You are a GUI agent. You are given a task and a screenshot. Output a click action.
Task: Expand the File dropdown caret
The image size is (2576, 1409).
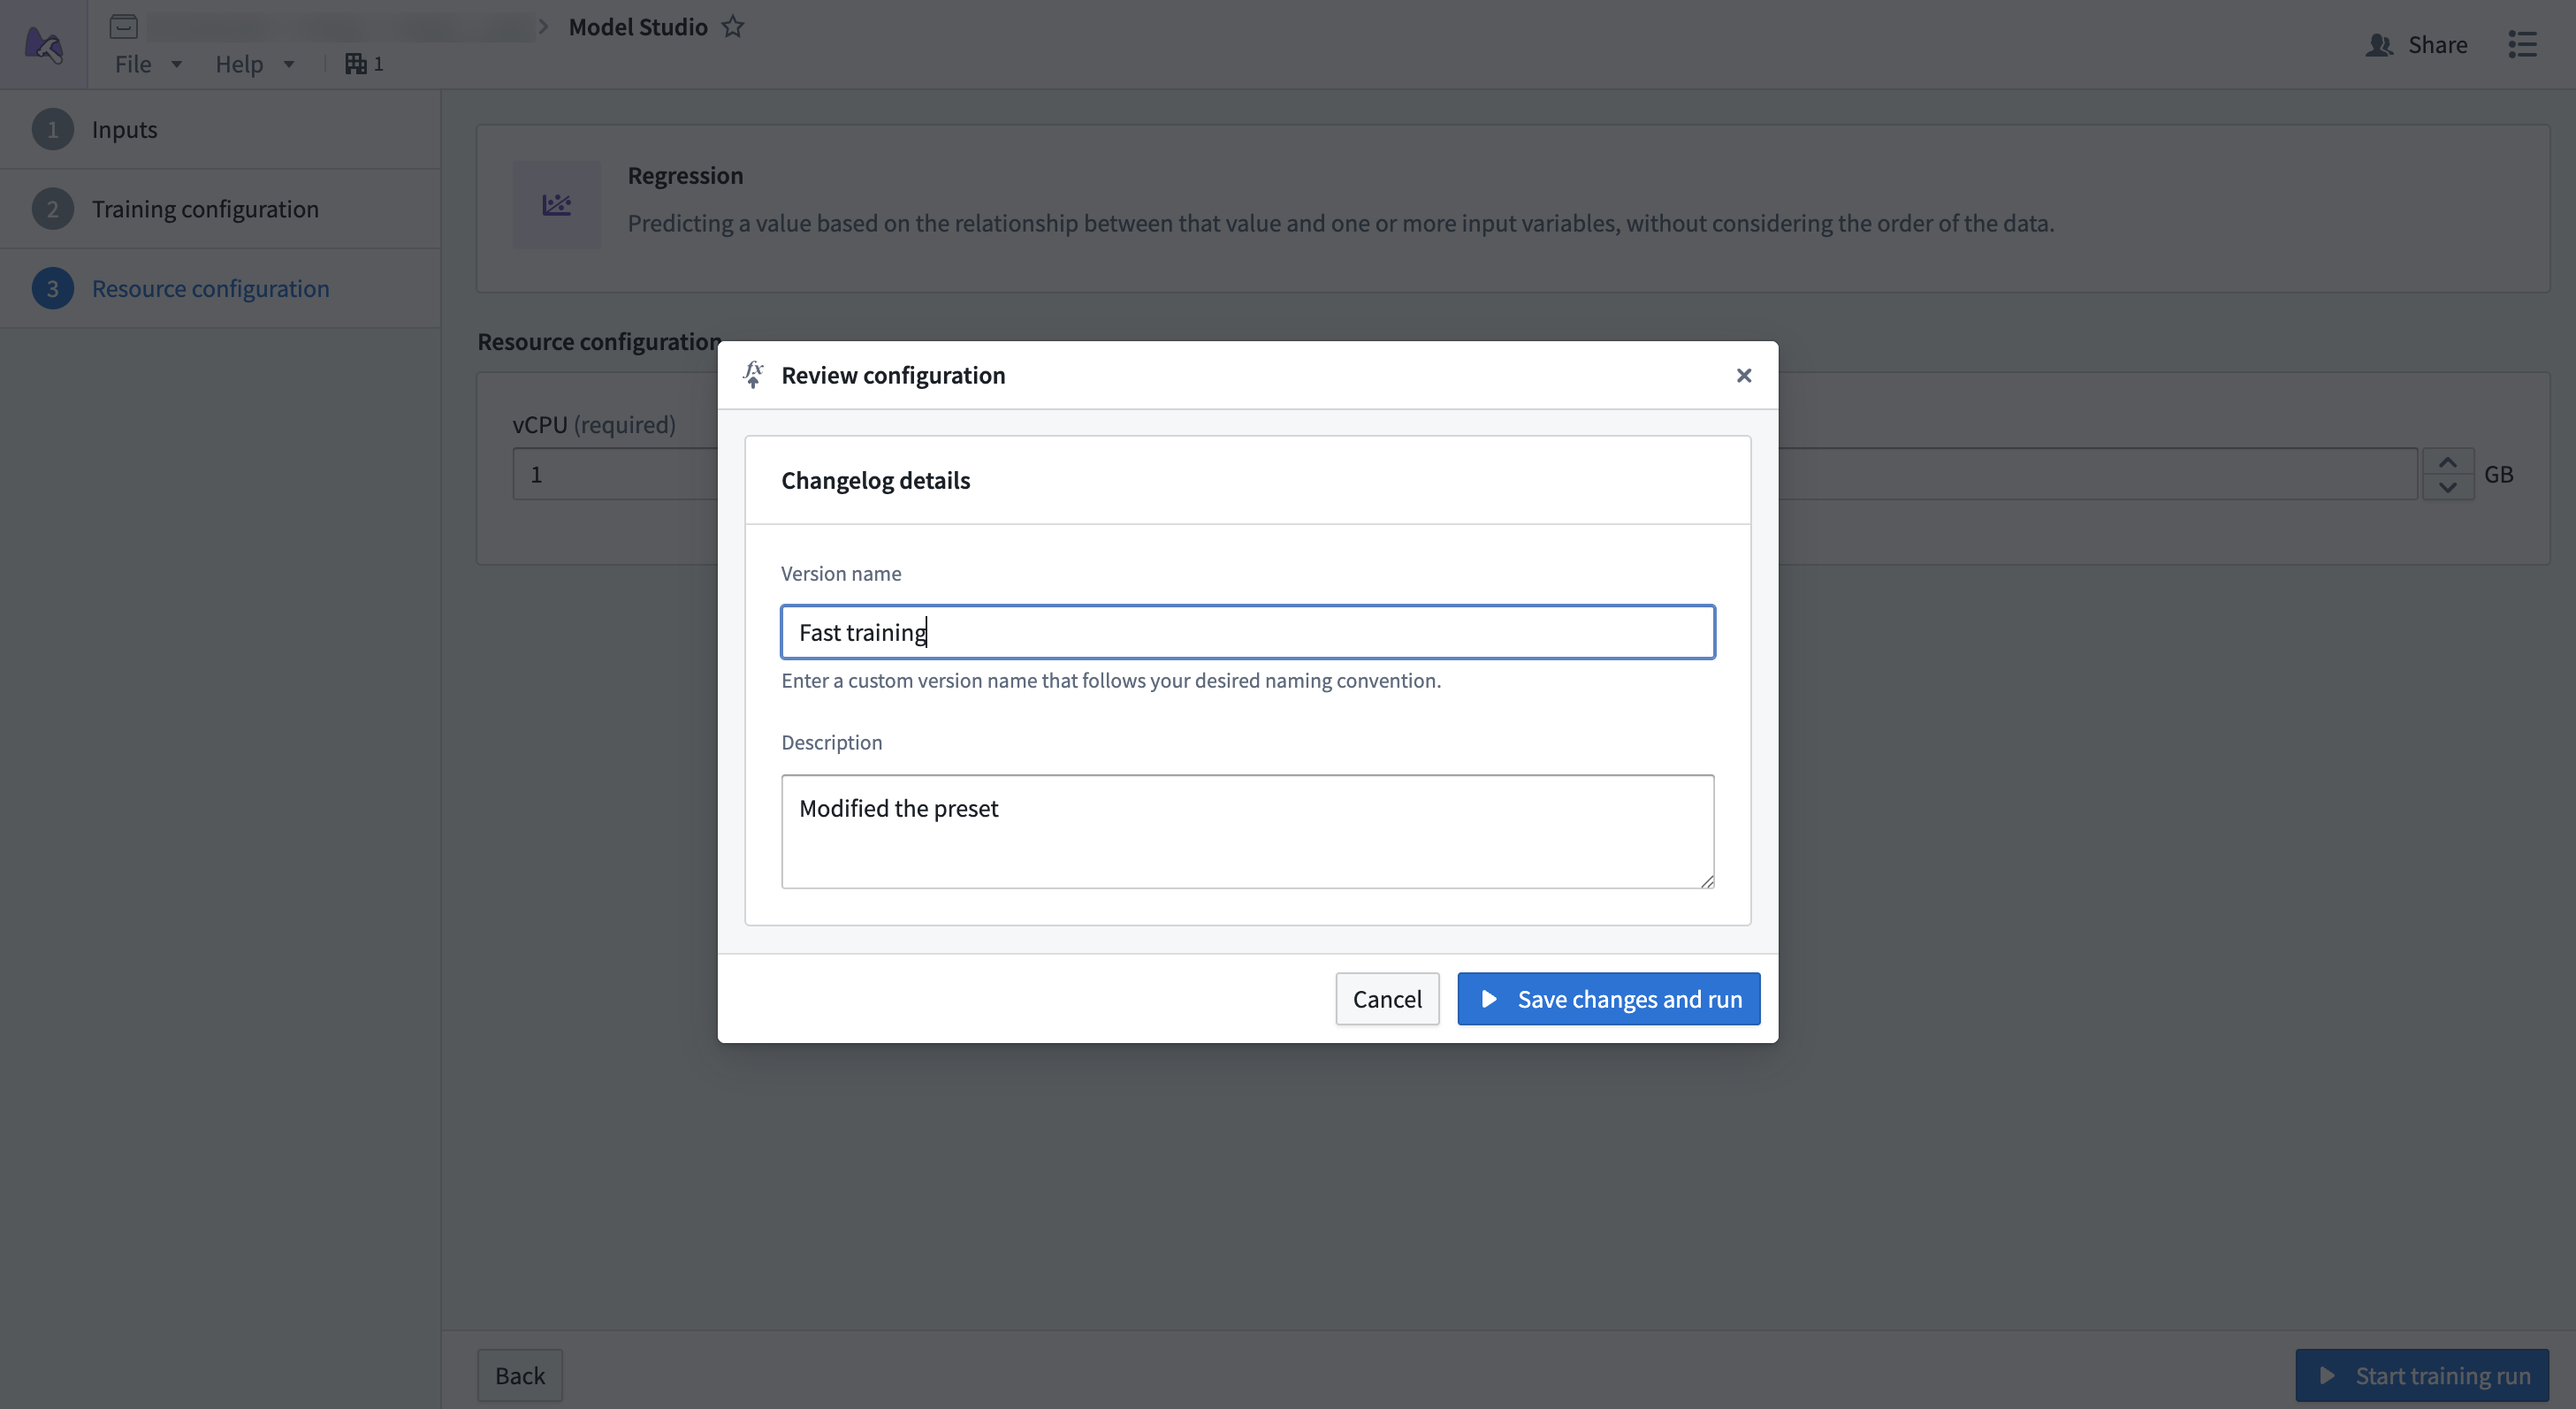point(177,64)
